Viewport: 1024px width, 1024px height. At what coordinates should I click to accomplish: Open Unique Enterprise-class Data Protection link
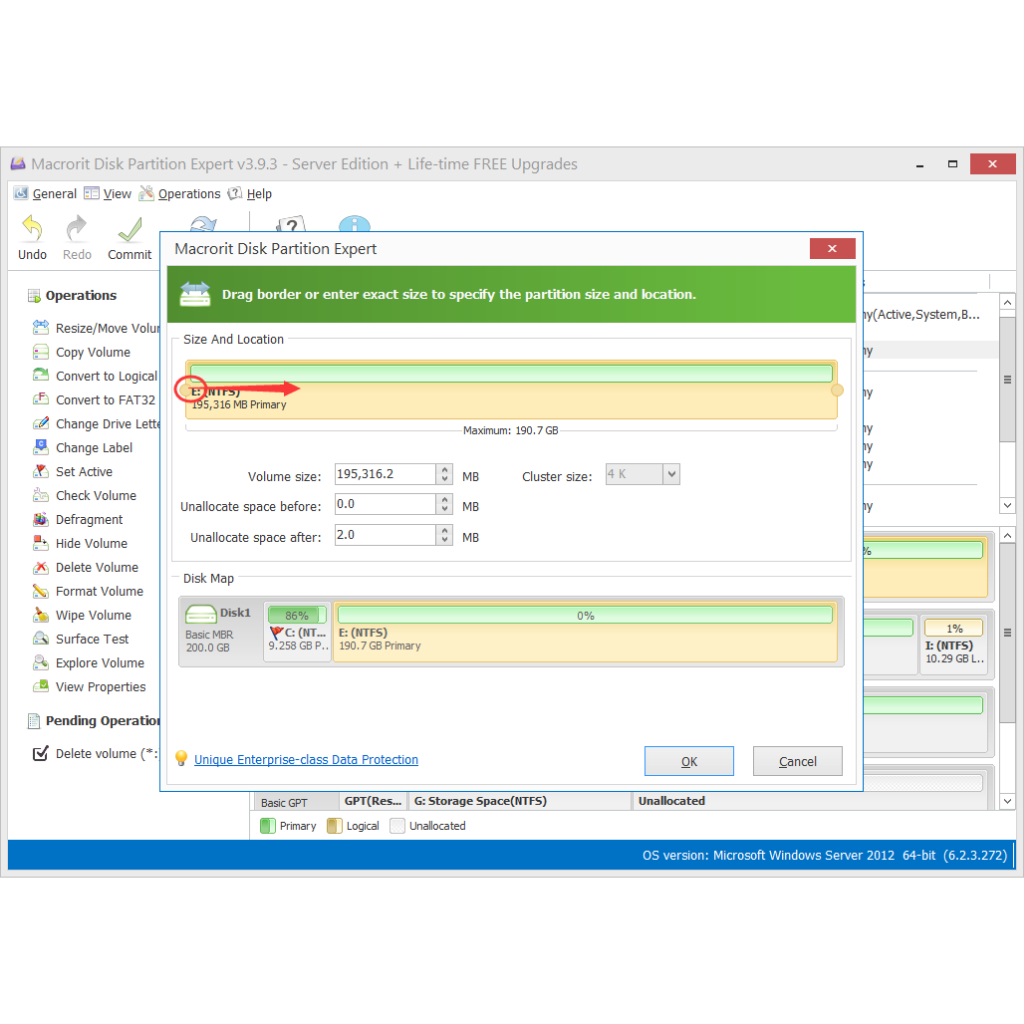306,760
